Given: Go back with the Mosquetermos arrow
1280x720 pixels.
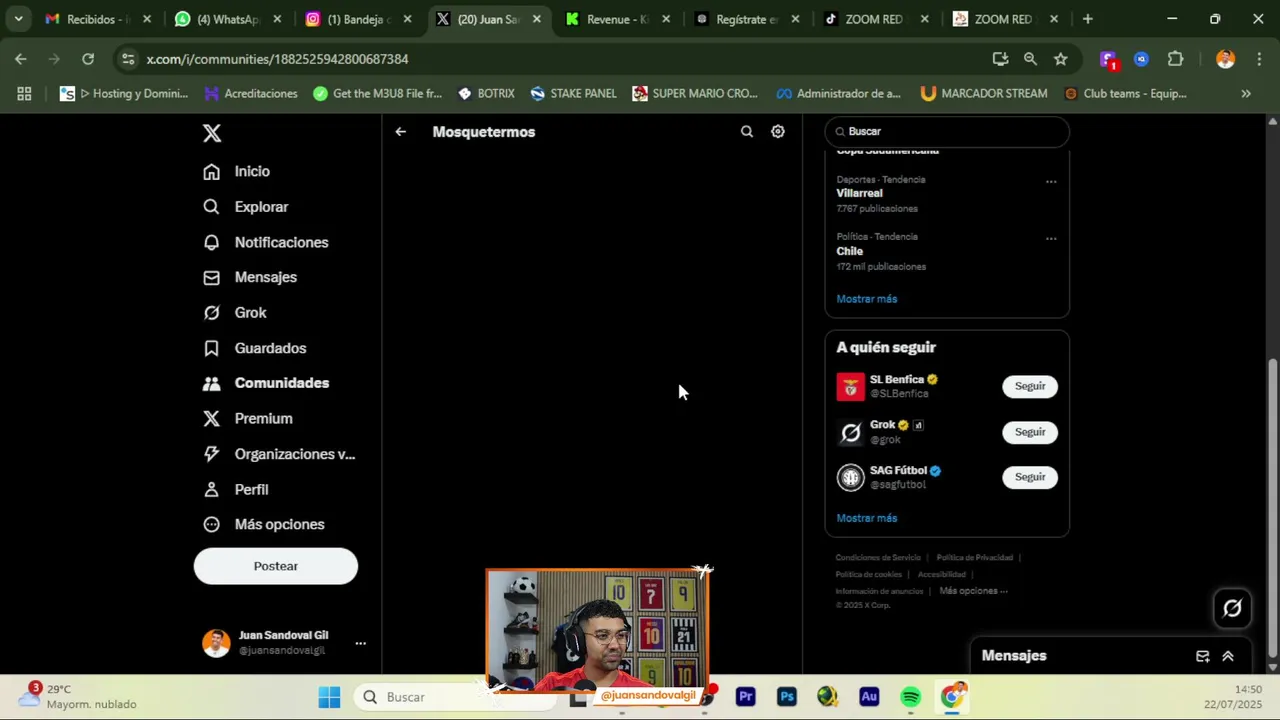Looking at the screenshot, I should [400, 132].
